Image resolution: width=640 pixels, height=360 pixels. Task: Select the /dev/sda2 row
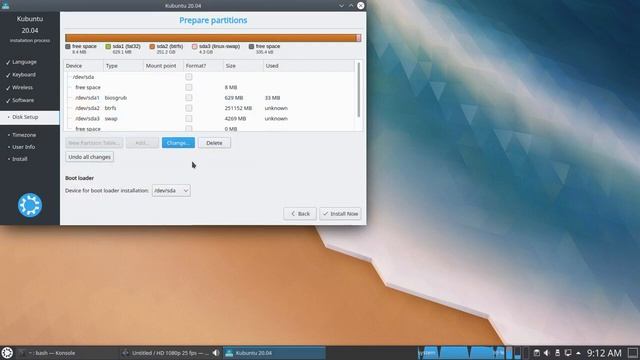click(x=210, y=108)
